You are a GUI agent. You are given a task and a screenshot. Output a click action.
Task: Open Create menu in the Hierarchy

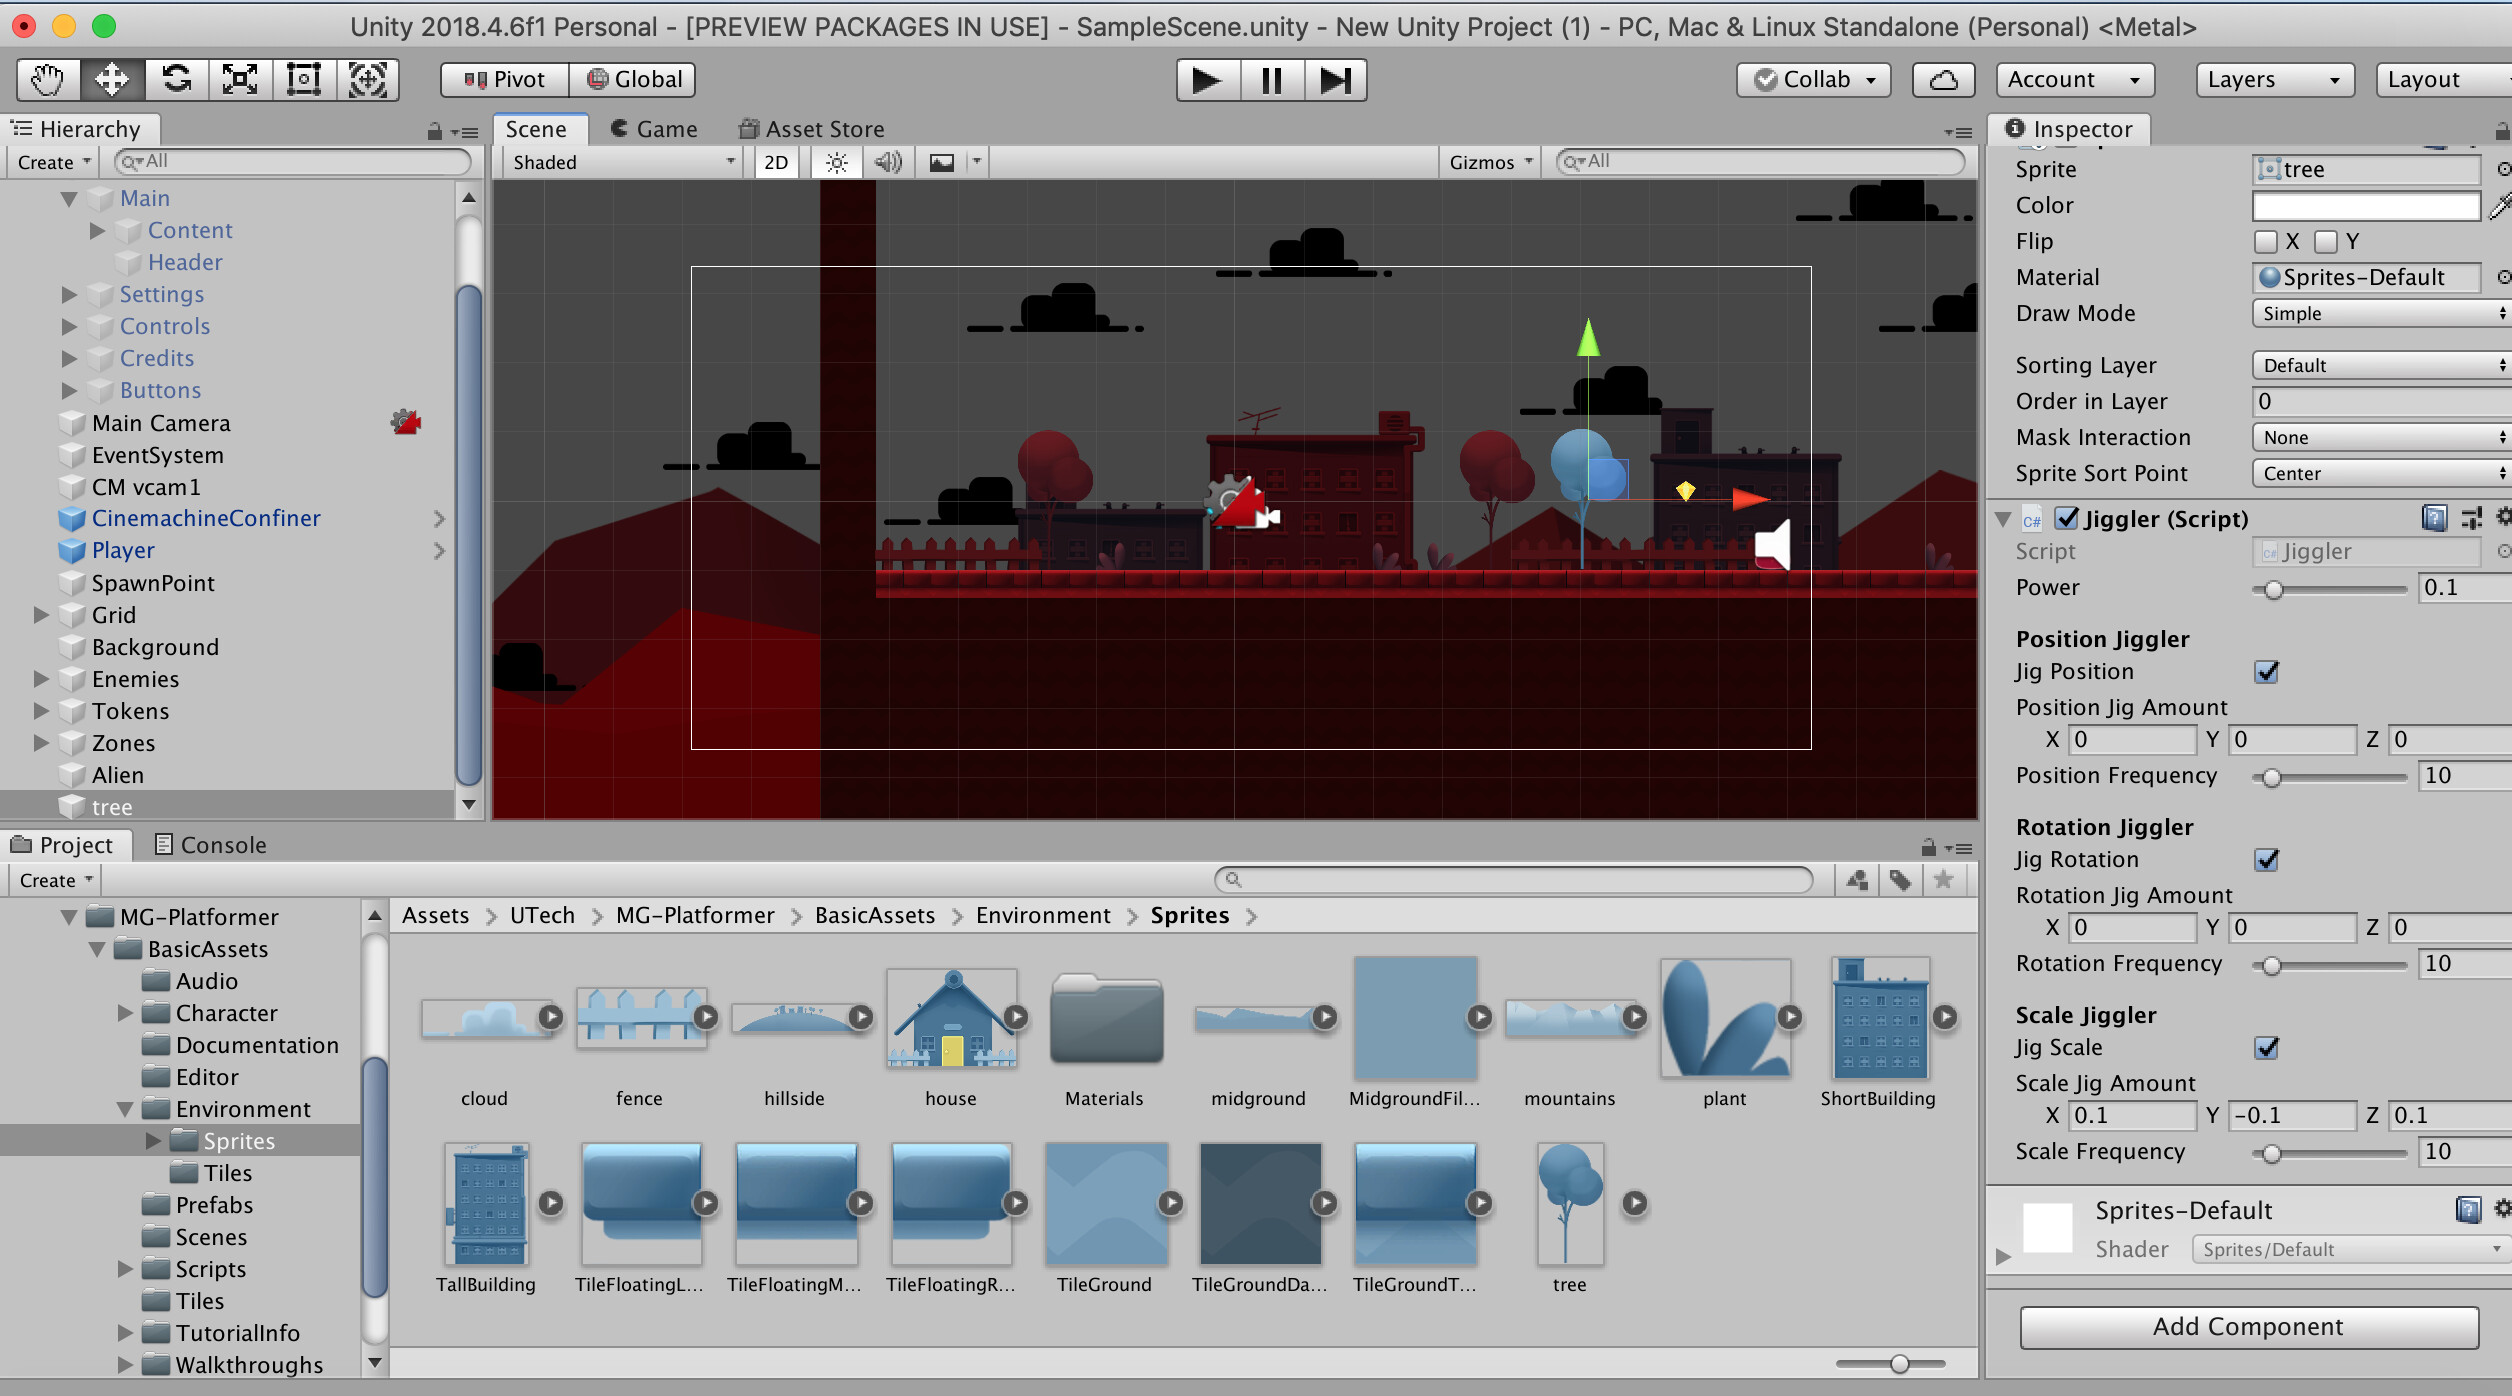coord(52,161)
